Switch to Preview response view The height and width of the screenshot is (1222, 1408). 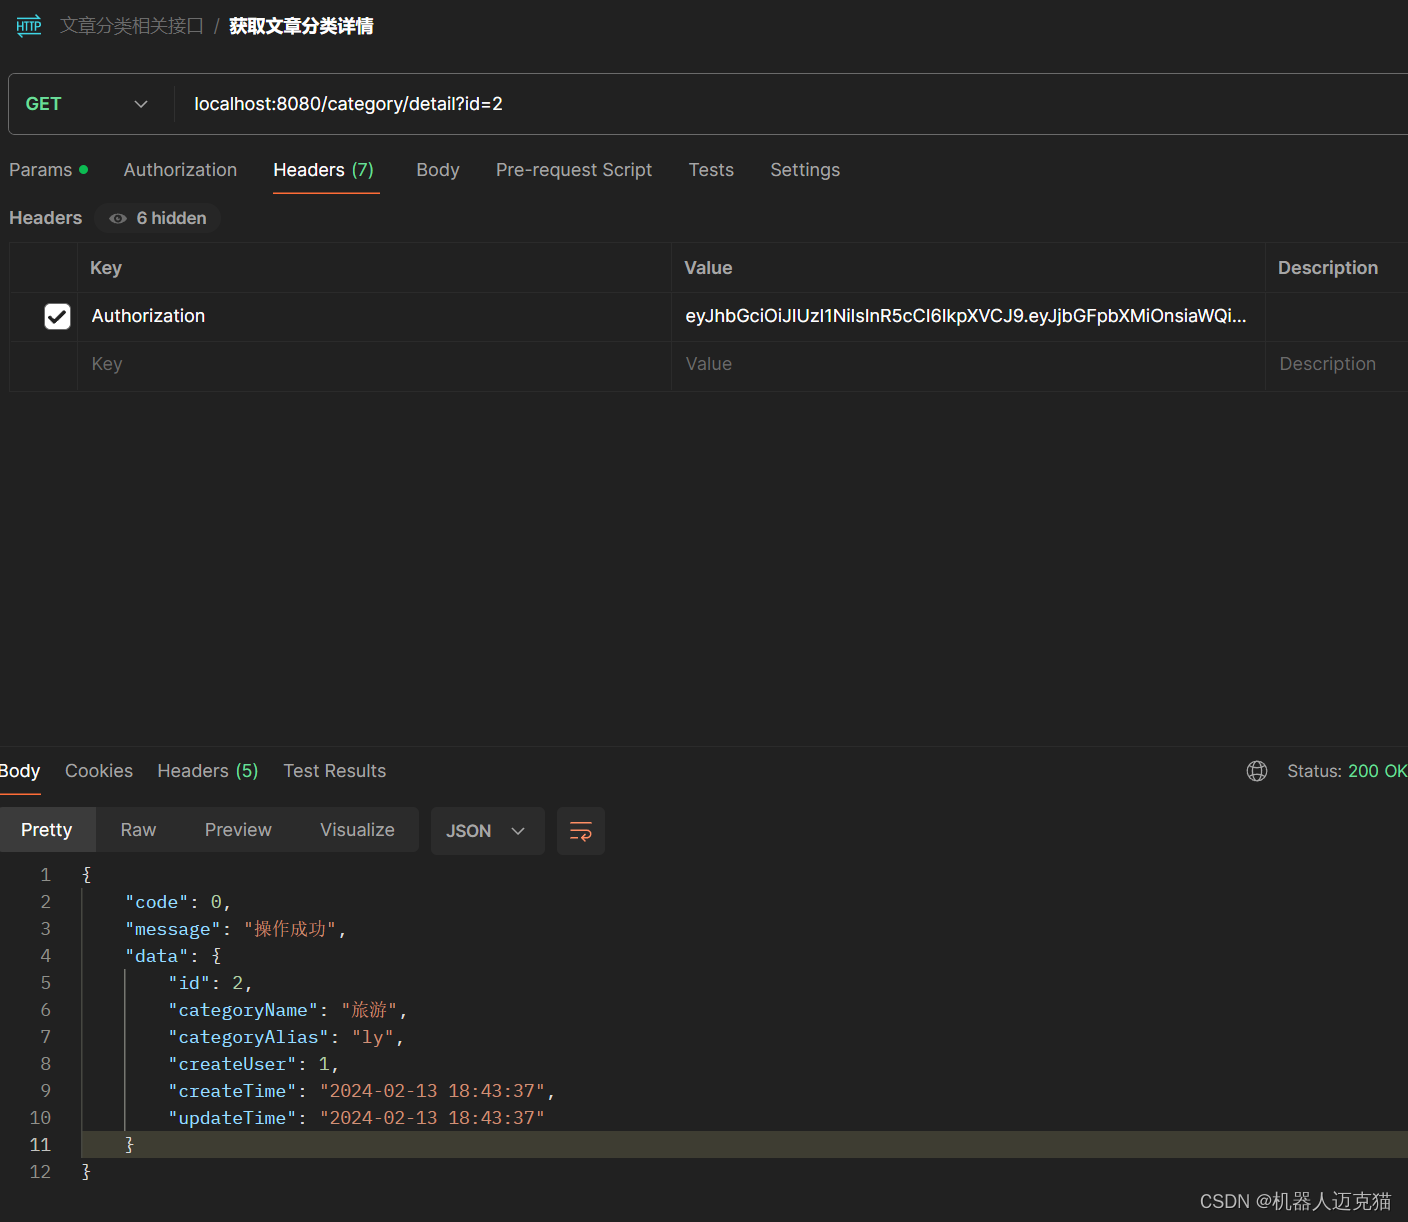238,830
